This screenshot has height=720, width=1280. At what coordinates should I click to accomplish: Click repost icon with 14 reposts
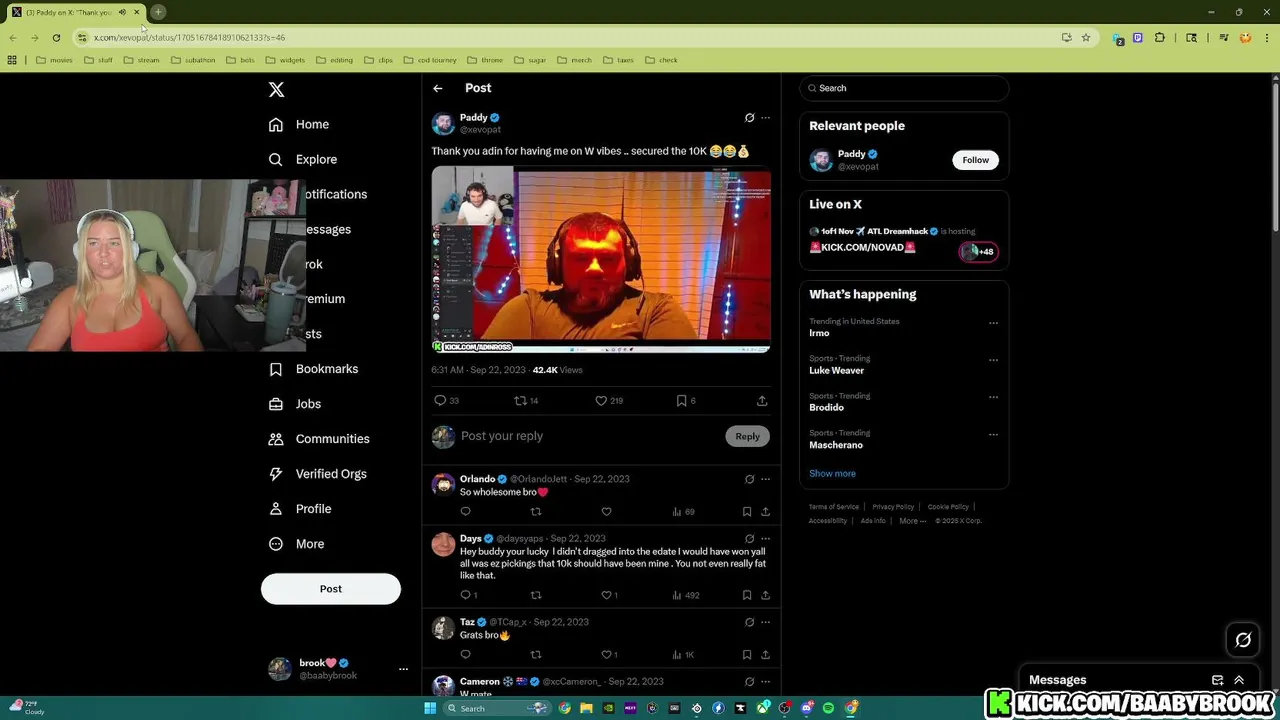click(526, 401)
